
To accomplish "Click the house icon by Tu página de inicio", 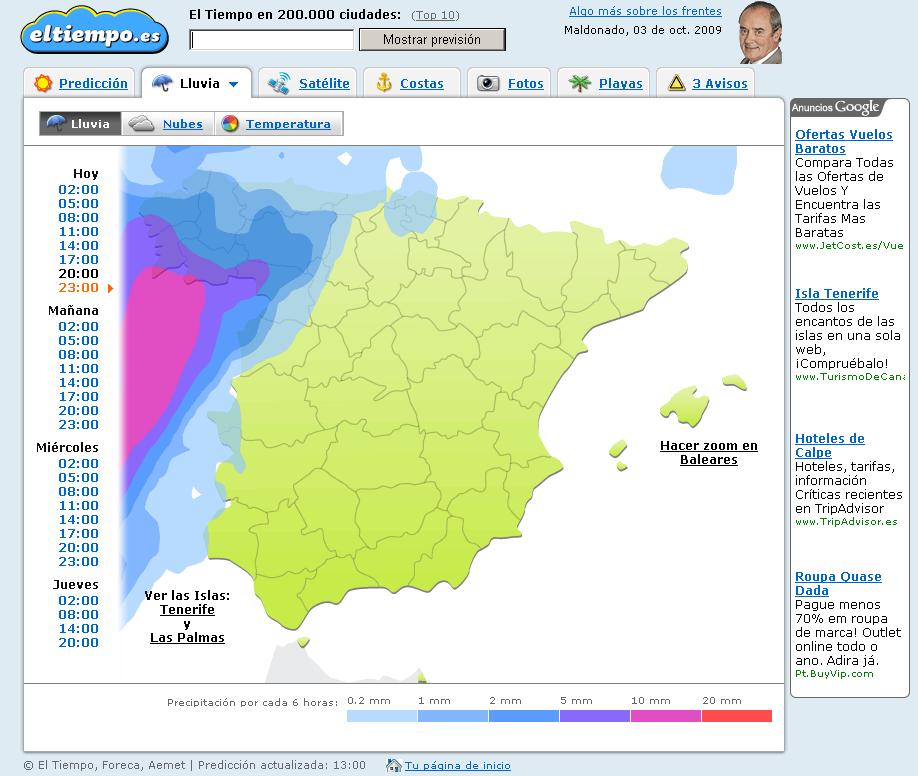I will tap(393, 765).
